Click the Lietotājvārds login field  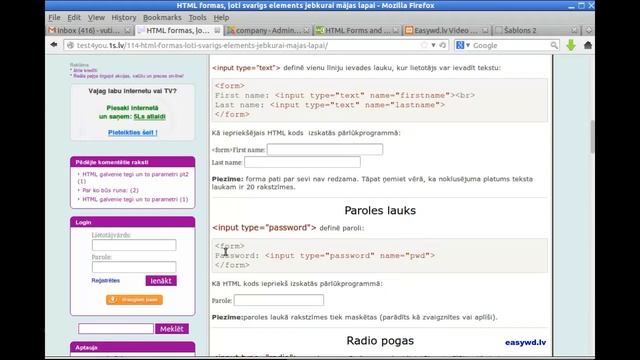point(134,245)
